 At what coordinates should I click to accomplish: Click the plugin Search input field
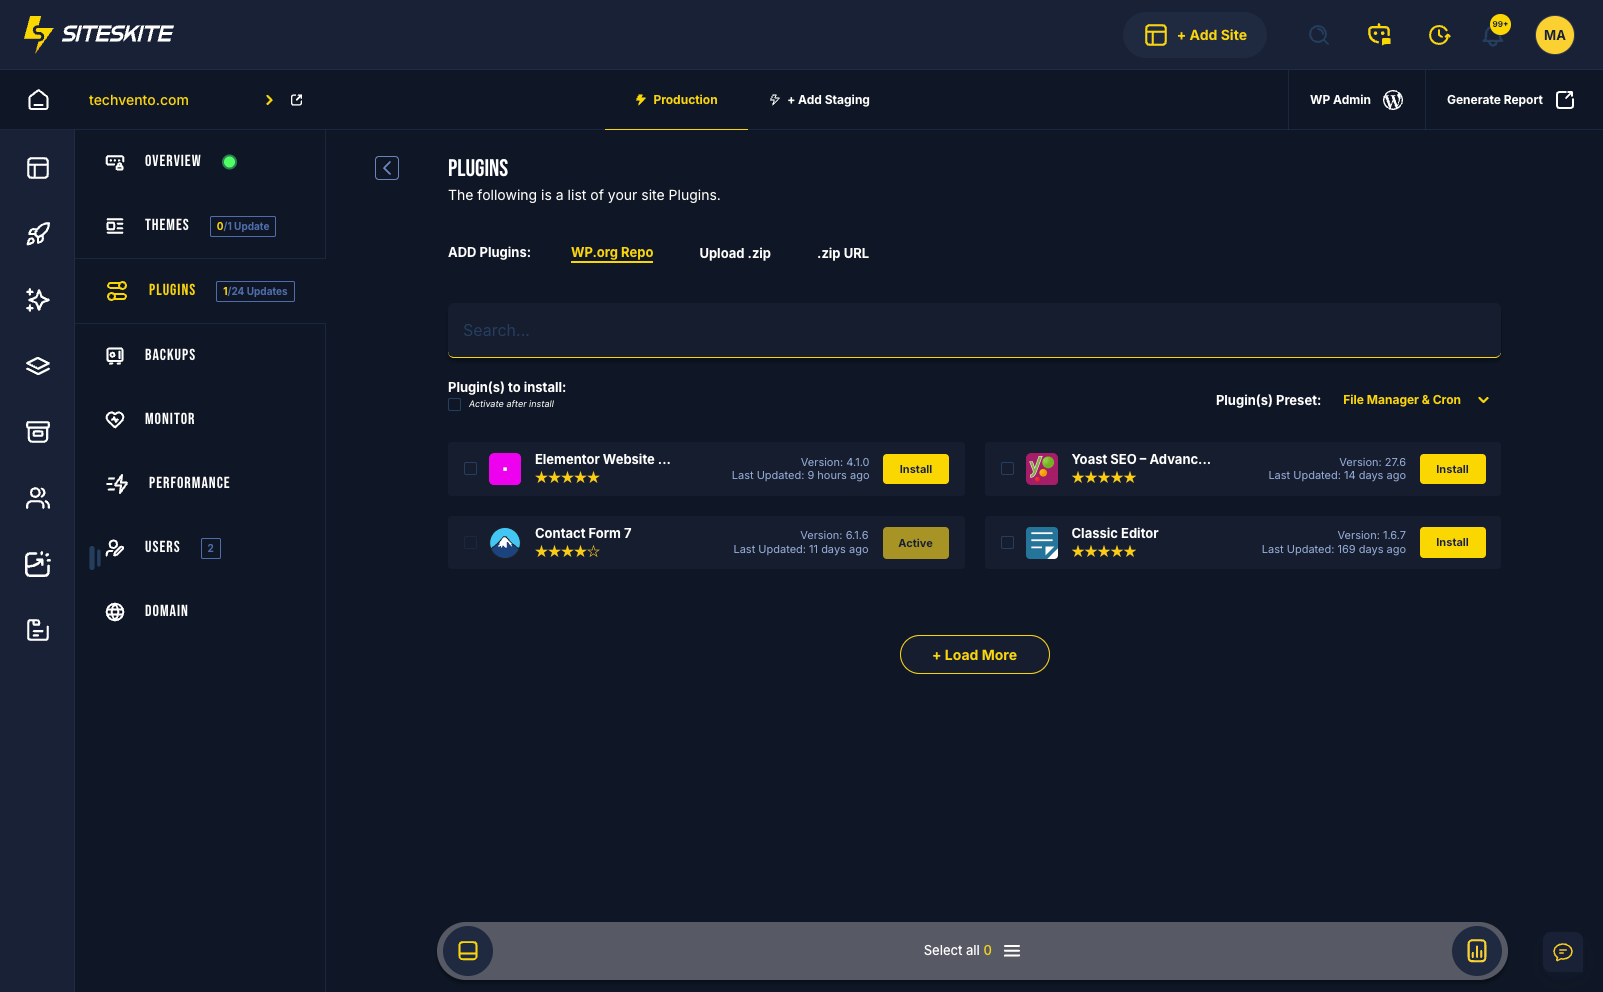pyautogui.click(x=974, y=330)
